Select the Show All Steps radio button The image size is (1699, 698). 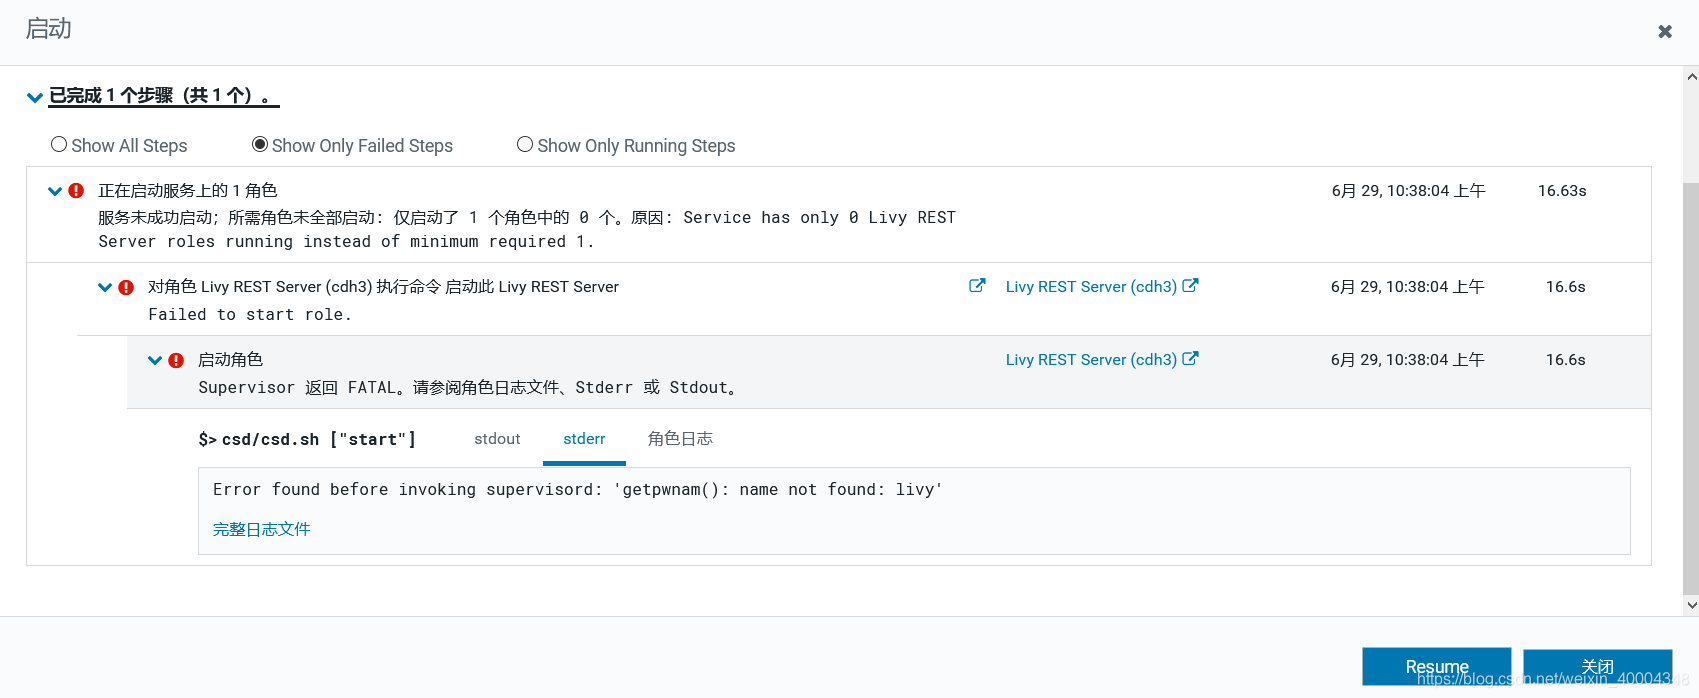[x=59, y=145]
